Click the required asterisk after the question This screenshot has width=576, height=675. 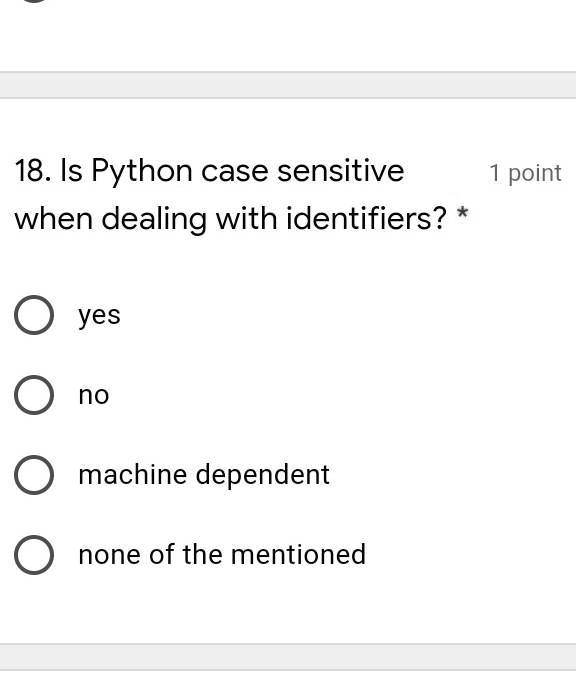click(462, 213)
